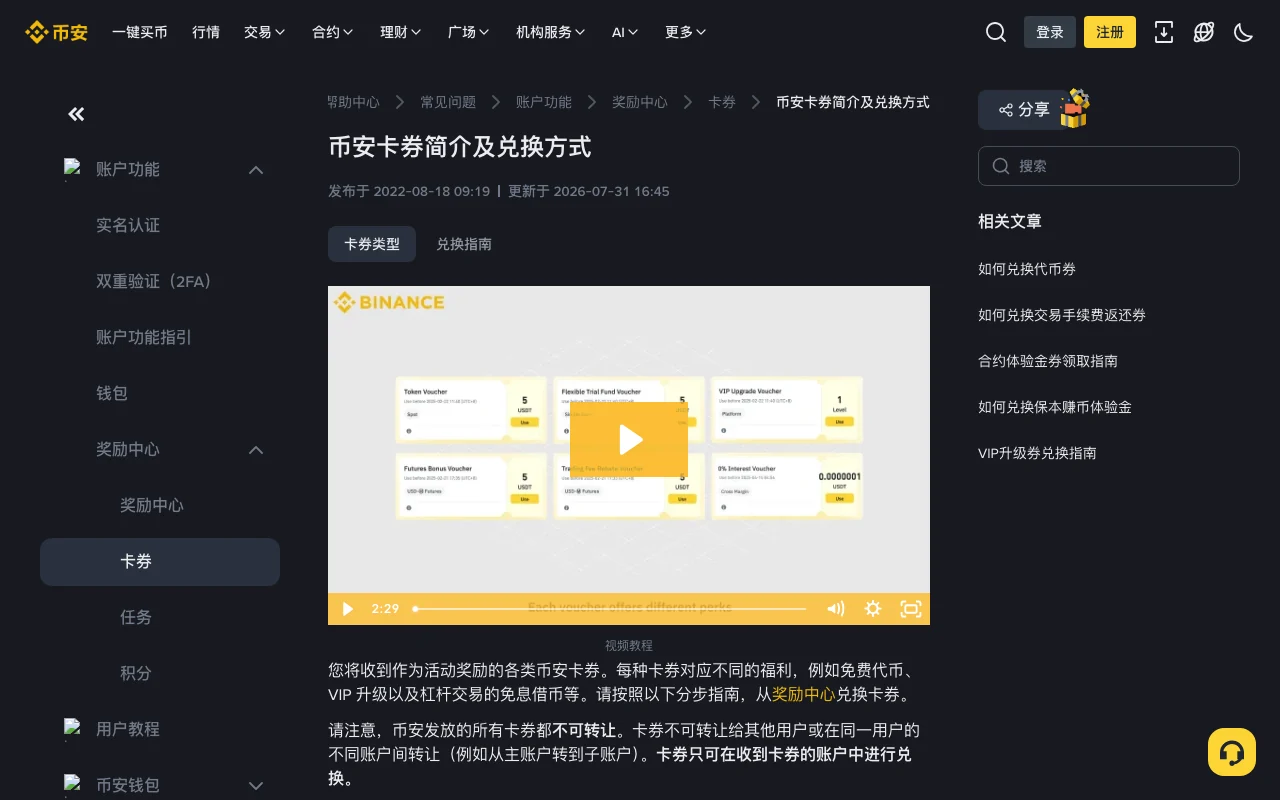This screenshot has height=800, width=1280.
Task: Click the download app icon
Action: [1164, 32]
